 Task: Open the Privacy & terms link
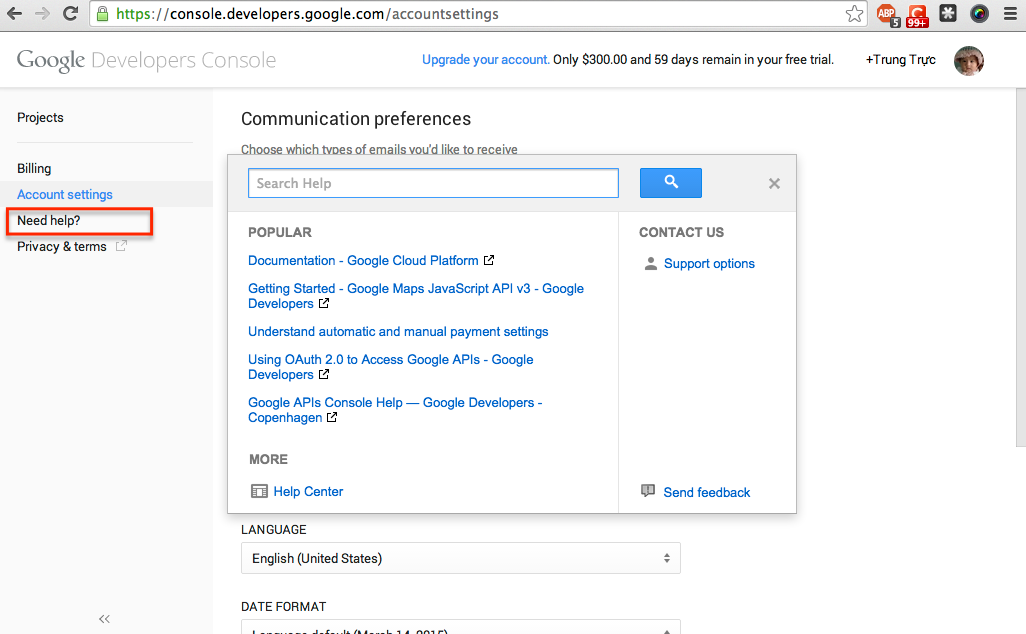click(62, 247)
